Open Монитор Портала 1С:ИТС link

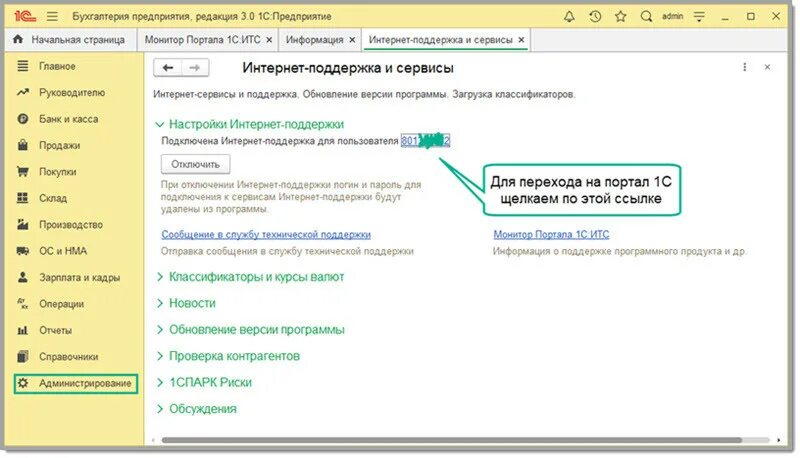pos(551,234)
